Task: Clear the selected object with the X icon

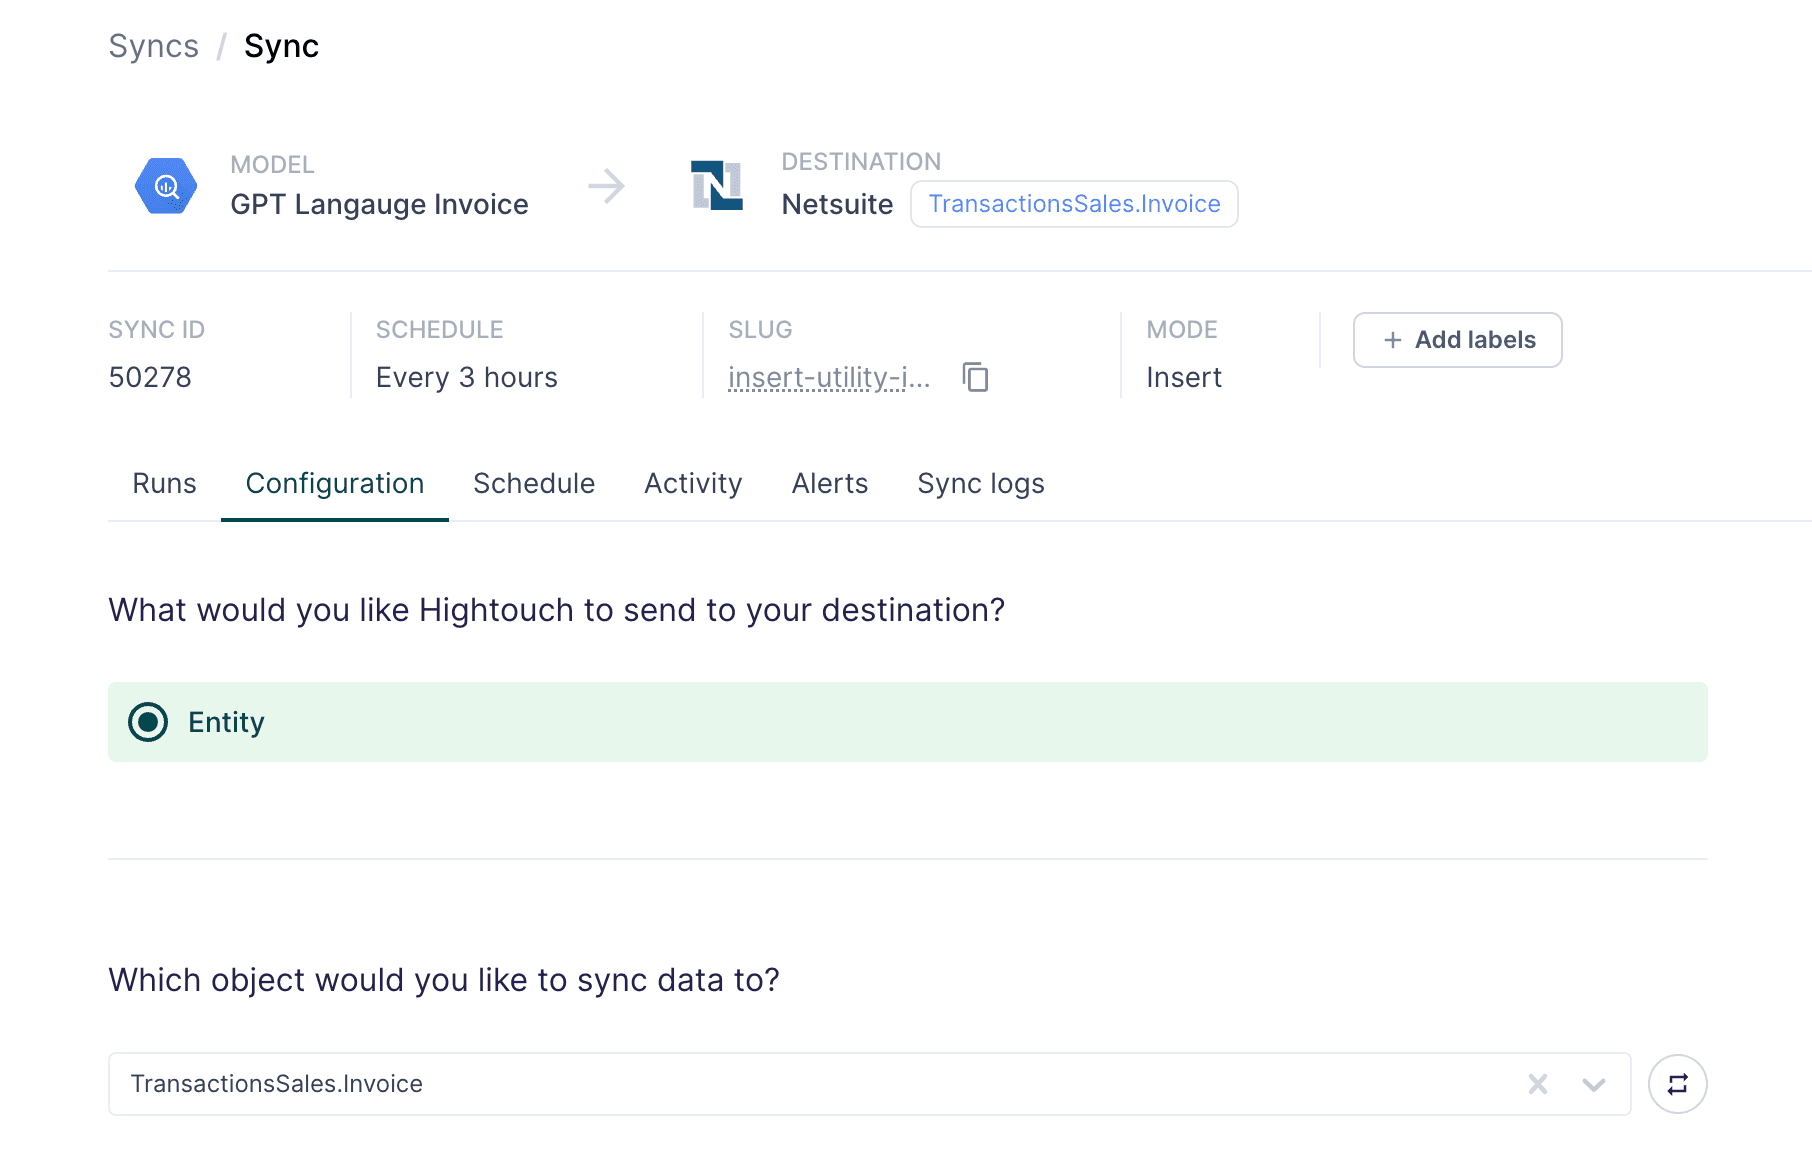Action: coord(1537,1083)
